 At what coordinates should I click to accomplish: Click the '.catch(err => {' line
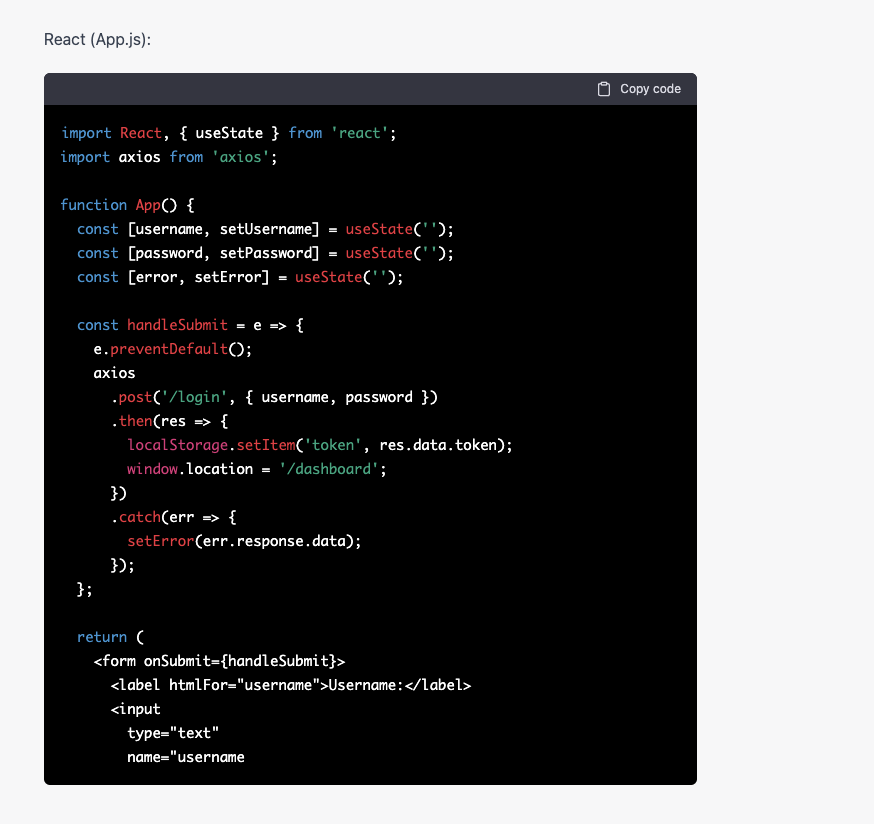click(x=174, y=517)
